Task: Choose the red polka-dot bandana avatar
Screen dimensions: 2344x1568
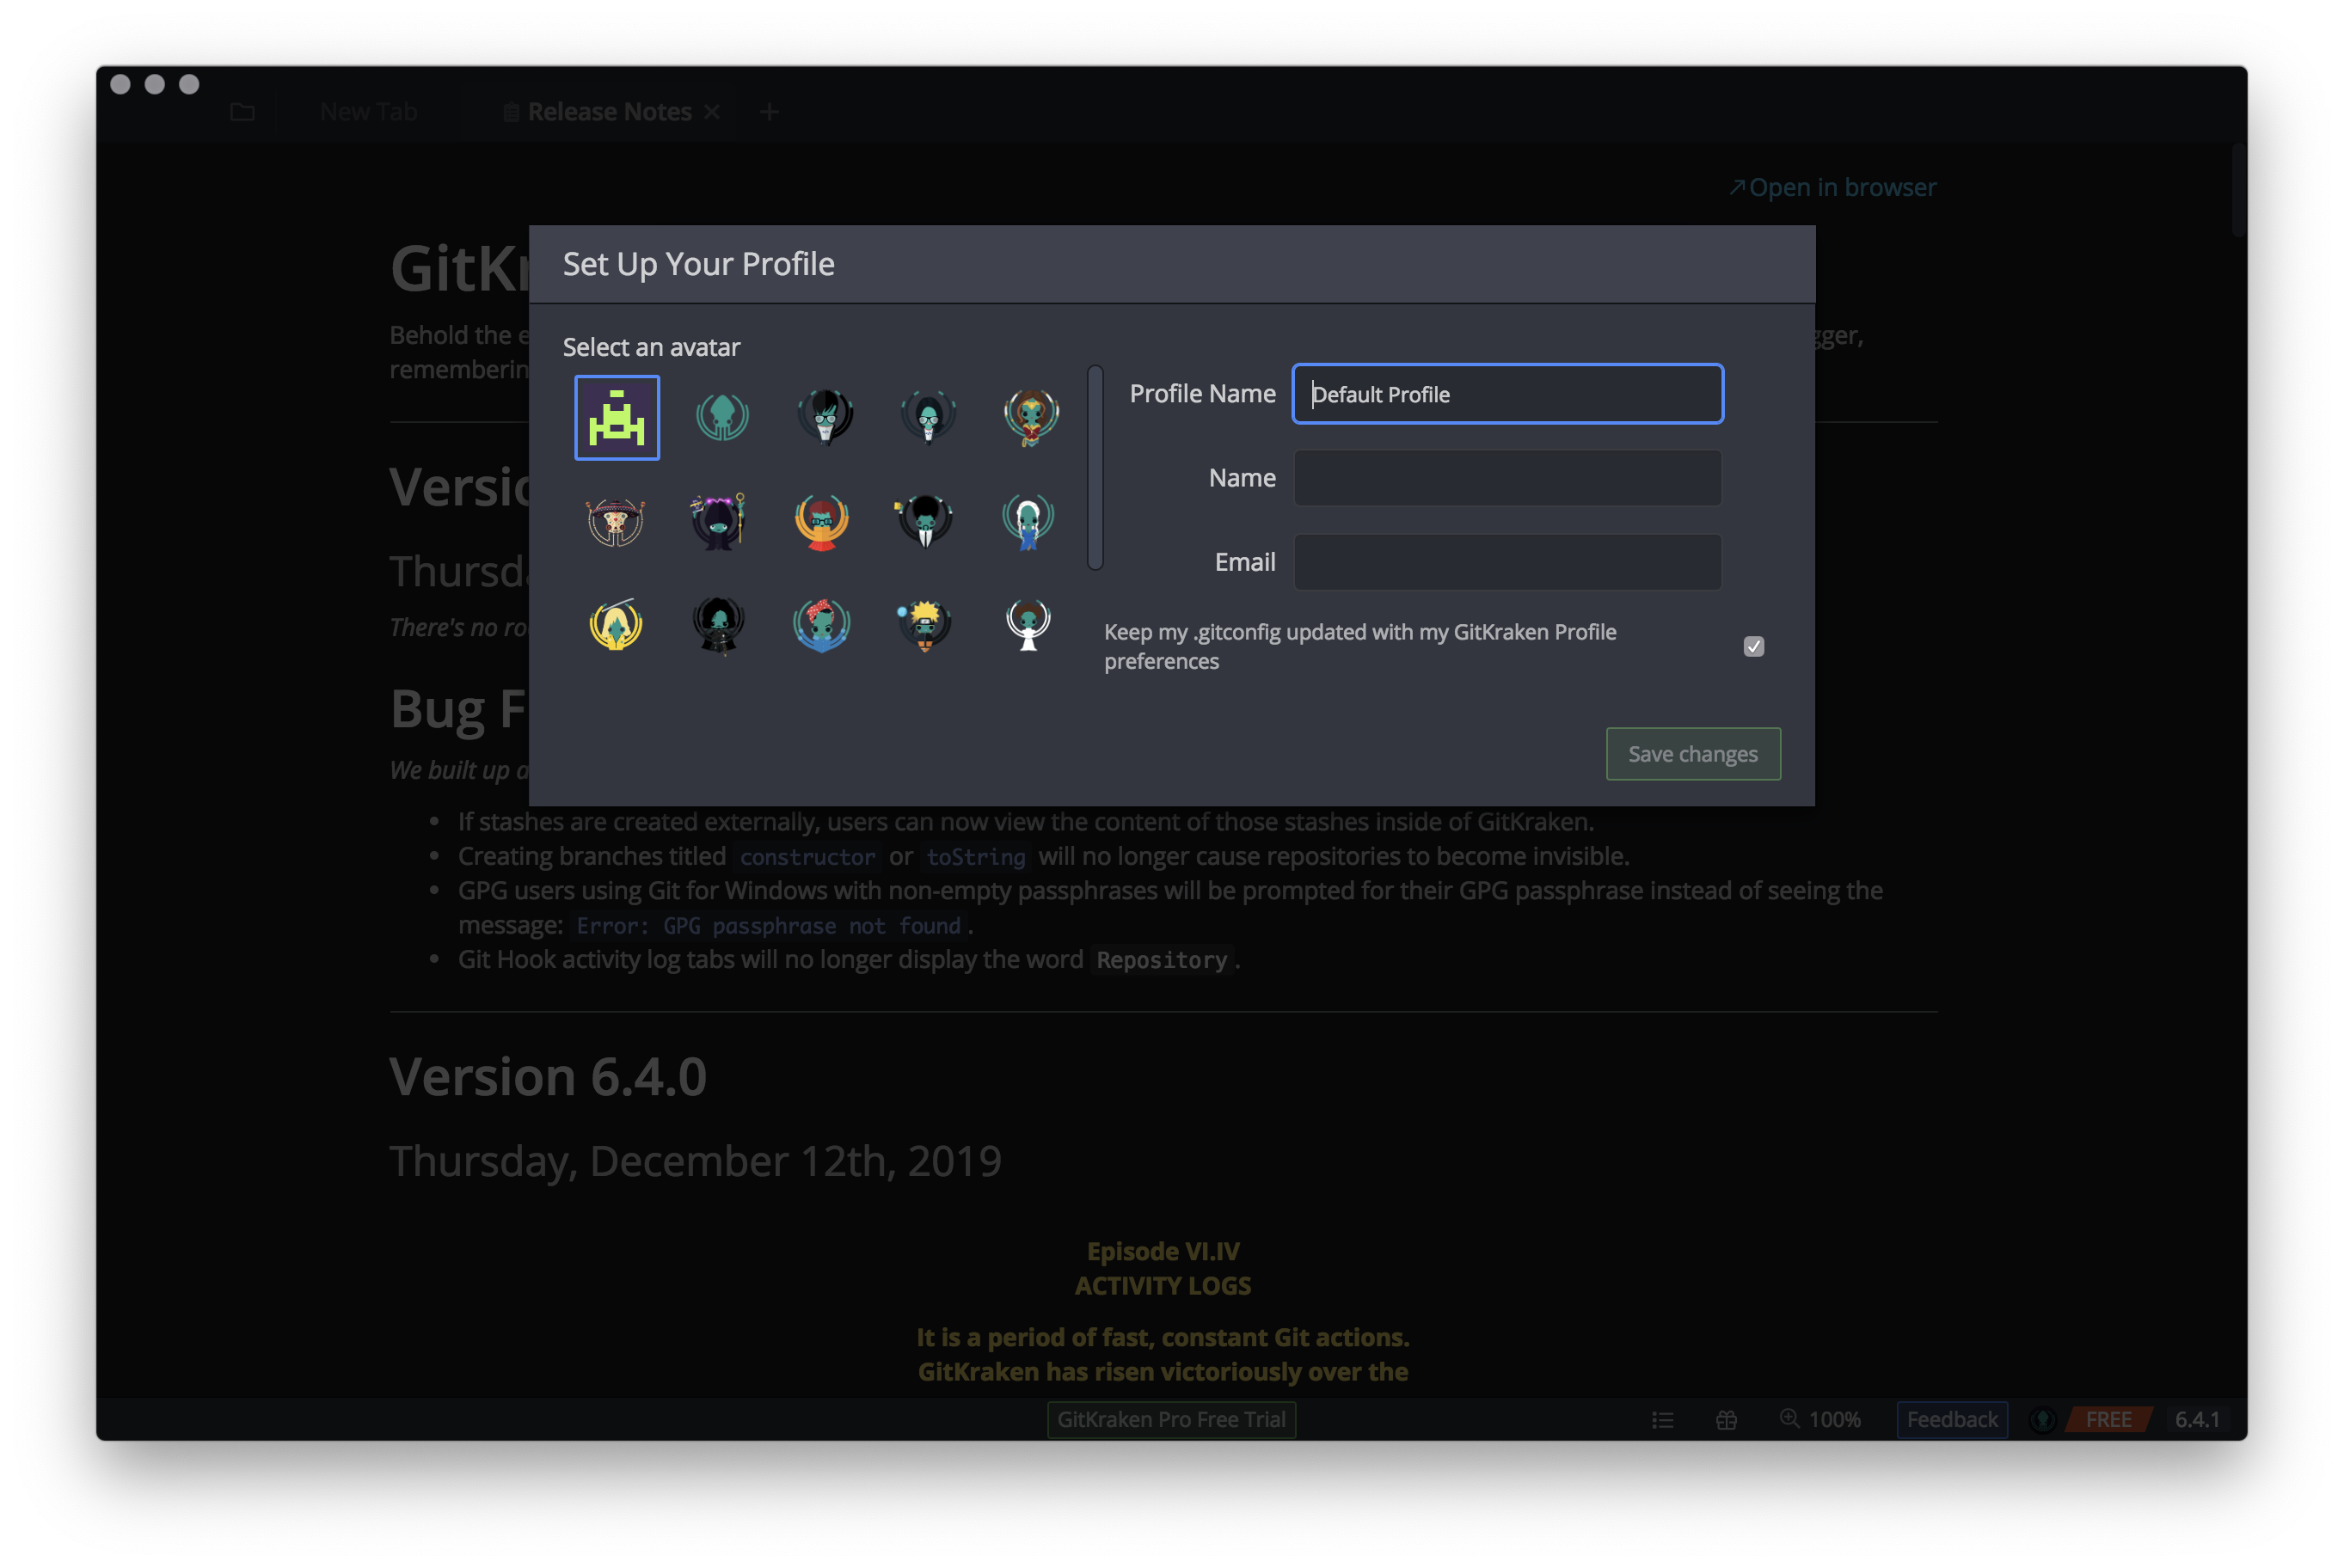Action: 821,625
